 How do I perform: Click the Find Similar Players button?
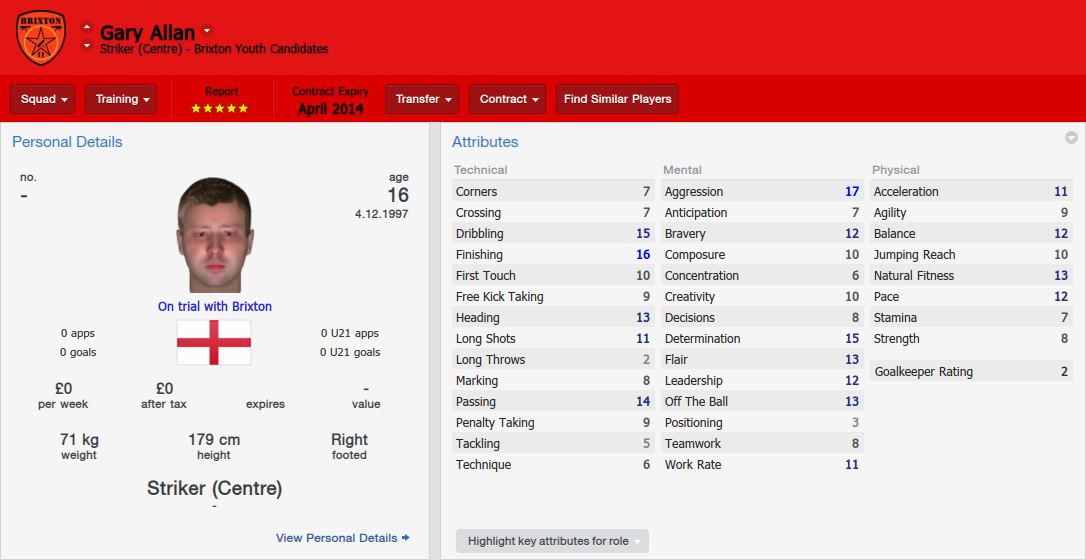tap(618, 99)
